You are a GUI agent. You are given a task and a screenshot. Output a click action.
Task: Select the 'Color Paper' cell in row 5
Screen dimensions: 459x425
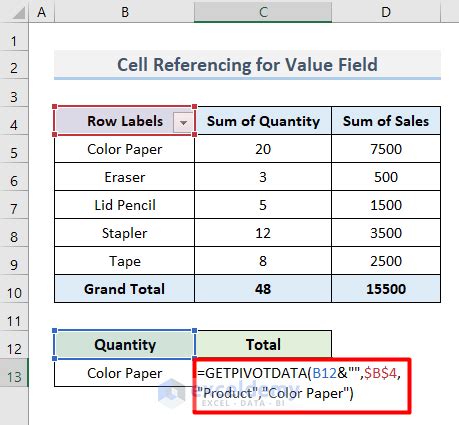125,149
